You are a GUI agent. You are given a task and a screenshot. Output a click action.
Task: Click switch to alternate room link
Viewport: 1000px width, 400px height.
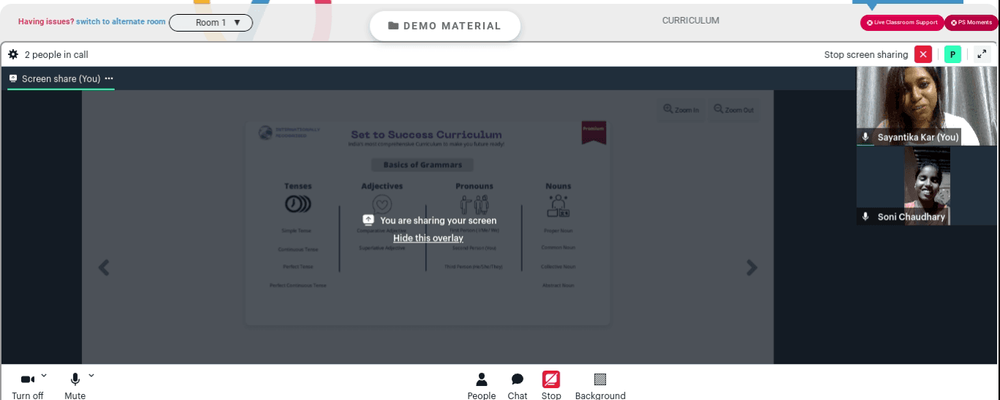[121, 22]
